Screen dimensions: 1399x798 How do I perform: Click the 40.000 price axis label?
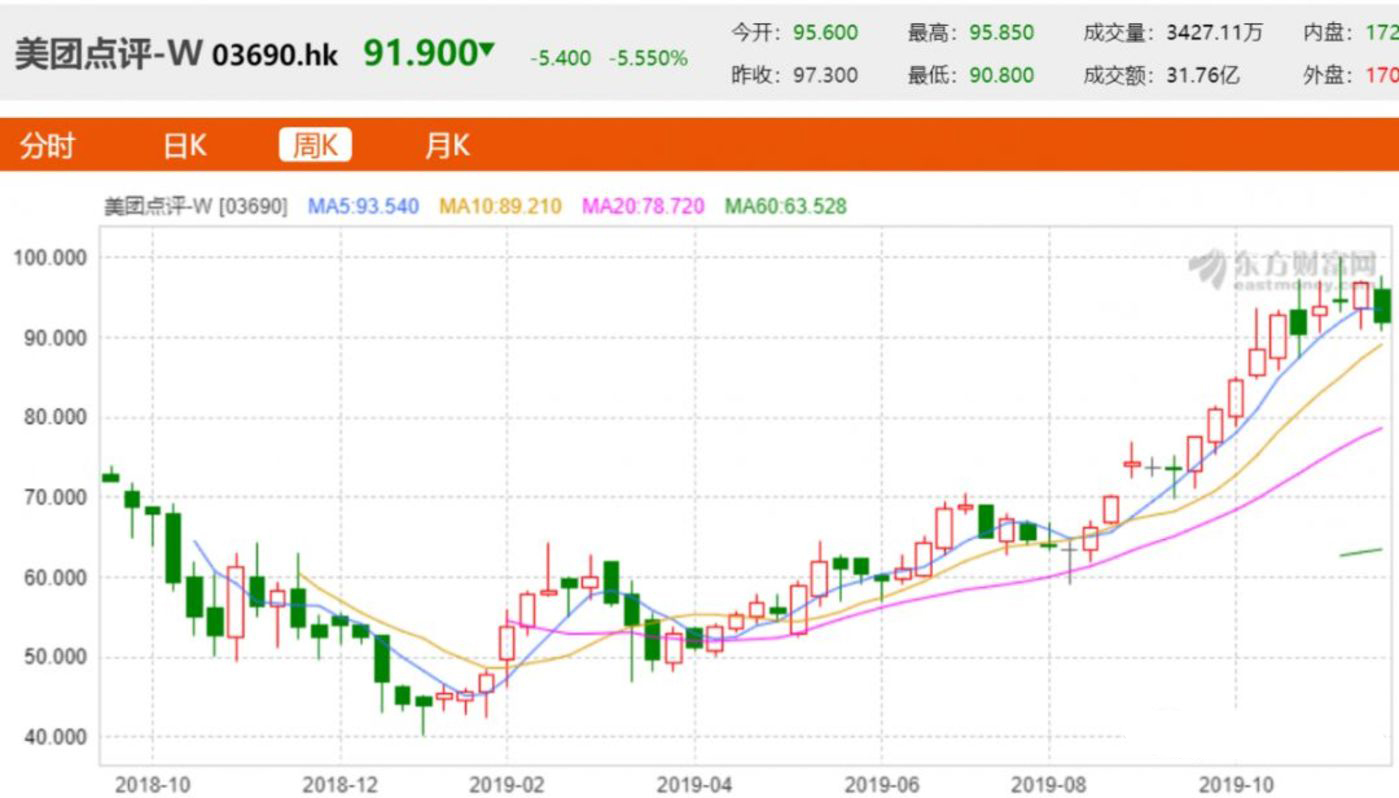[x=55, y=738]
